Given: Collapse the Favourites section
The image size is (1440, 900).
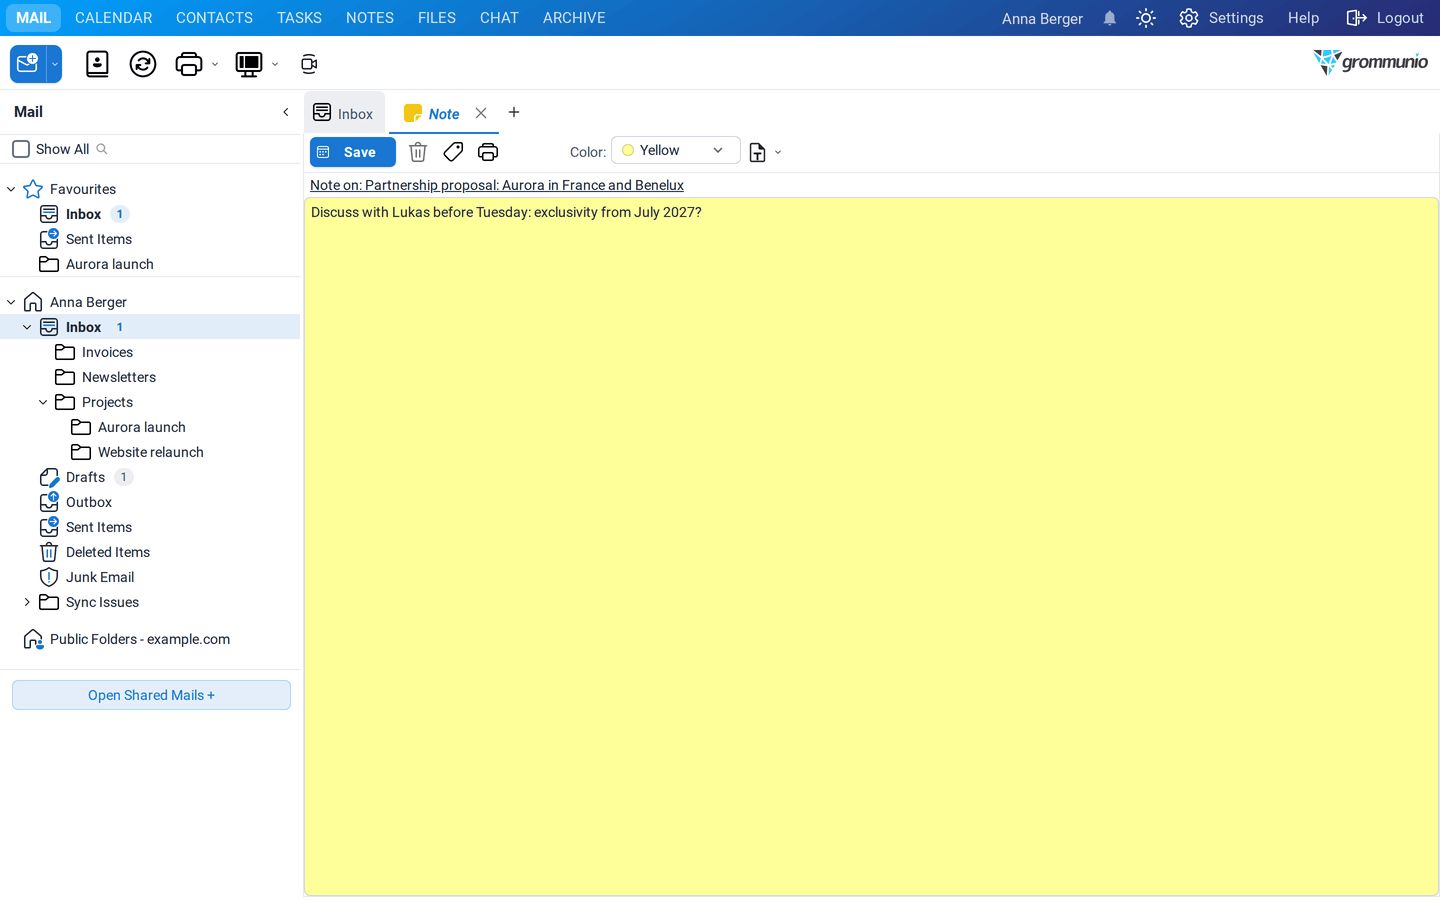Looking at the screenshot, I should tap(11, 189).
